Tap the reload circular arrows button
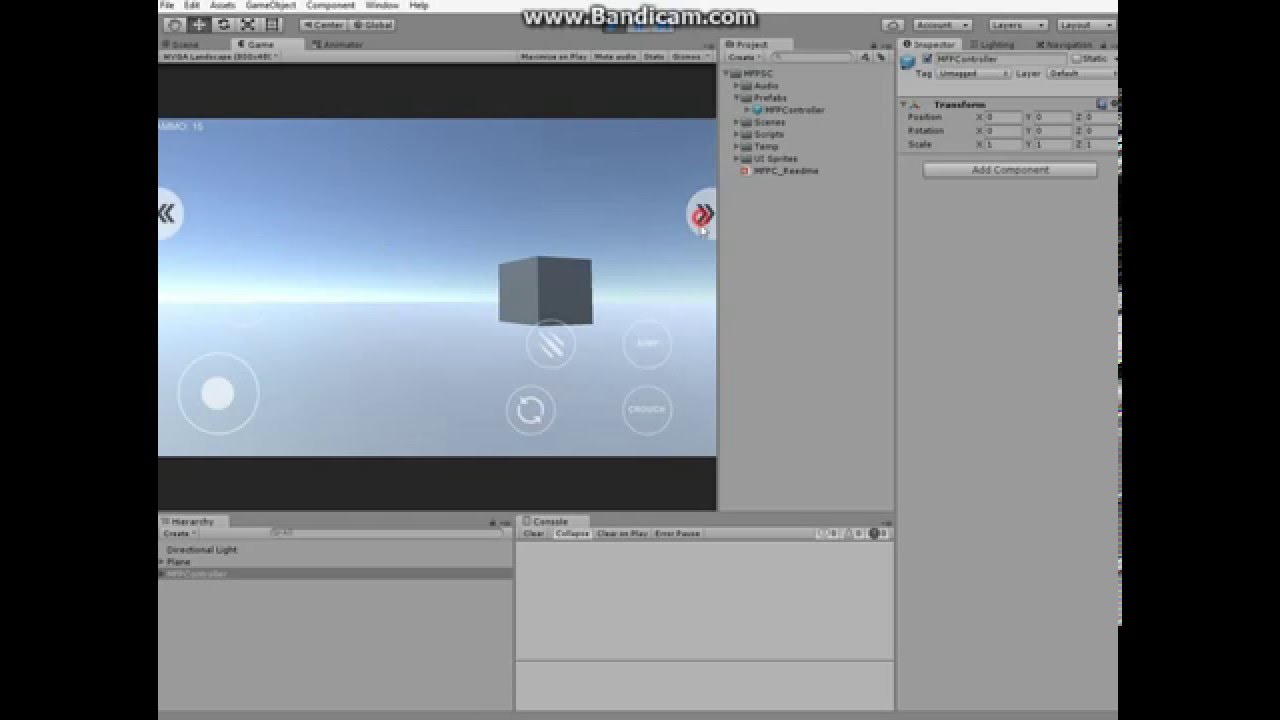This screenshot has height=720, width=1280. click(531, 410)
